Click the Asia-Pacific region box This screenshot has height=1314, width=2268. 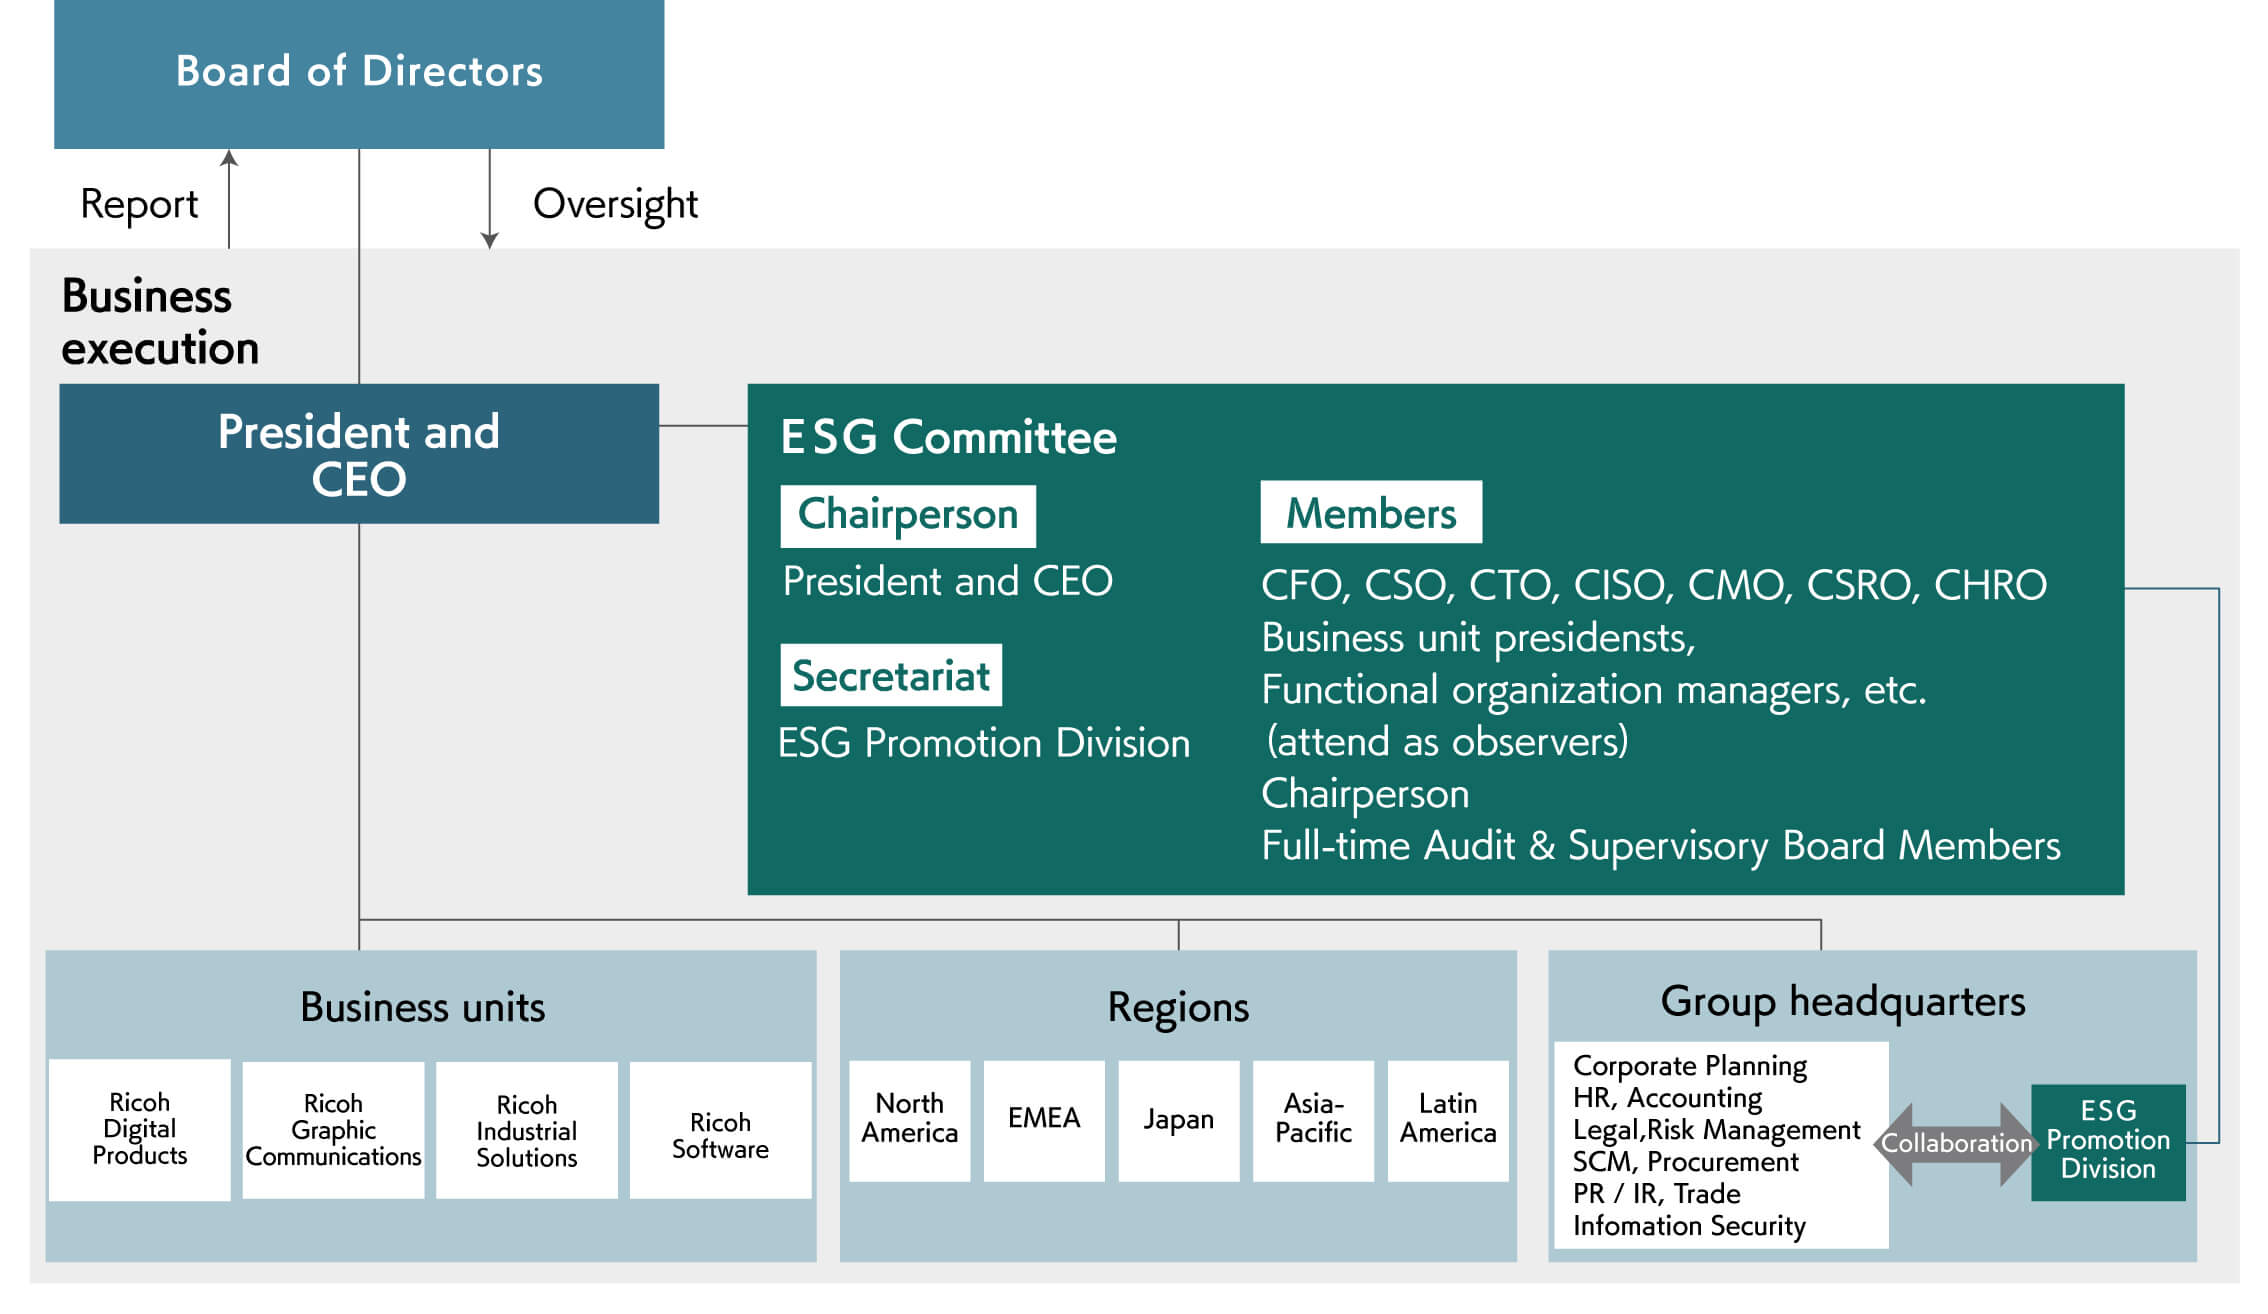[1313, 1118]
